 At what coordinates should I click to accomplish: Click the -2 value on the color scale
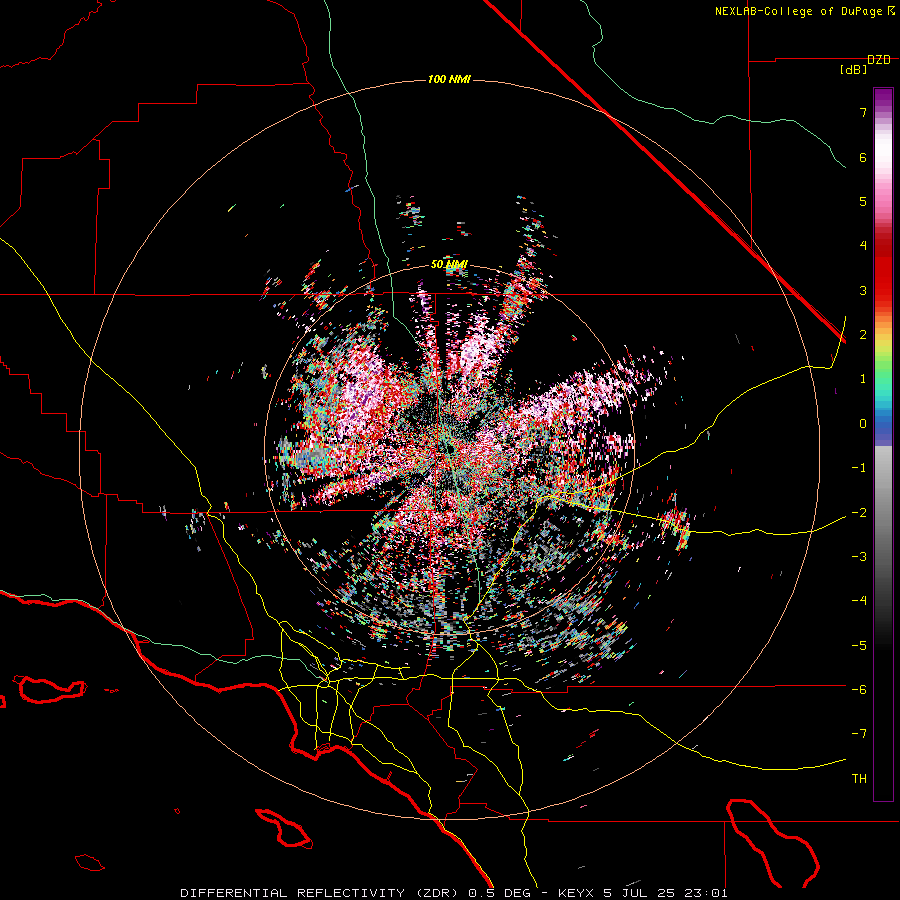click(x=859, y=513)
